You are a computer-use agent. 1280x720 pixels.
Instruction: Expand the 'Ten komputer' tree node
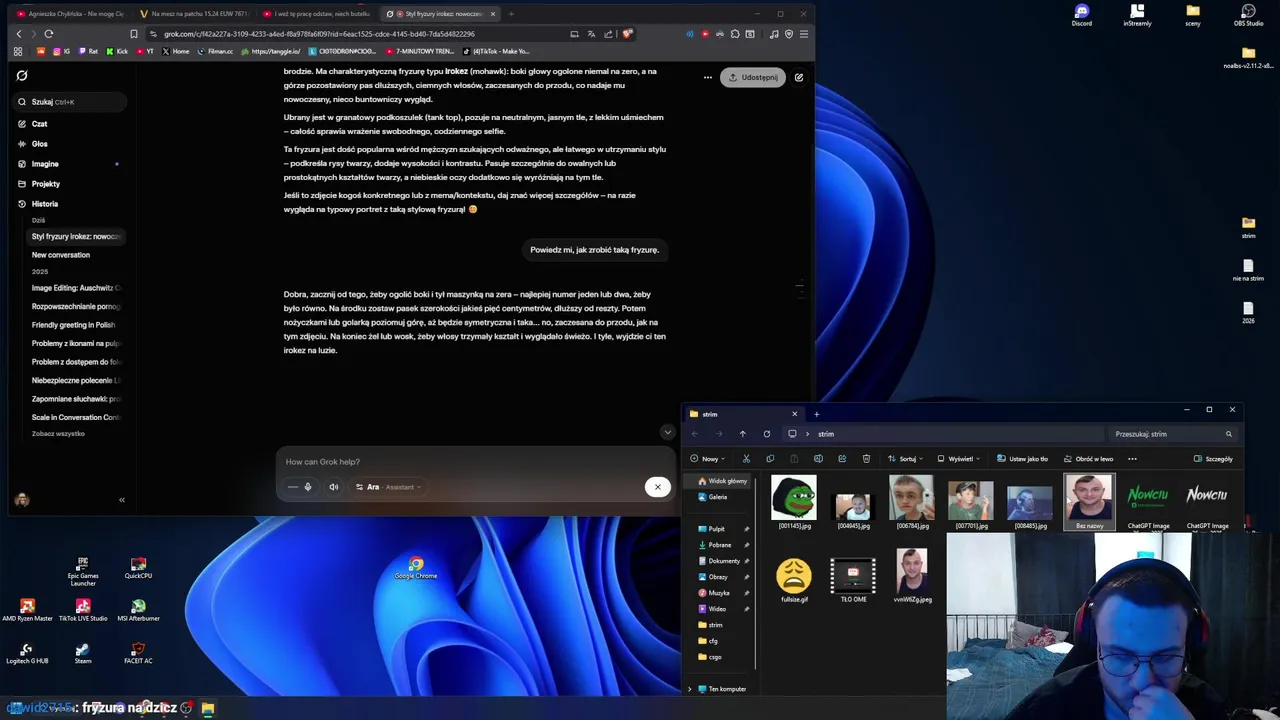(689, 689)
